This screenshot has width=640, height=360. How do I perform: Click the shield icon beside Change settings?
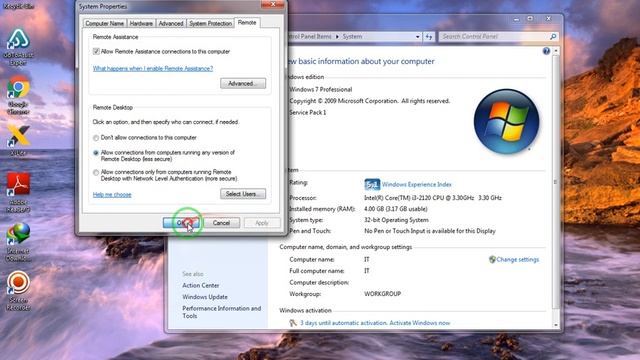(492, 260)
